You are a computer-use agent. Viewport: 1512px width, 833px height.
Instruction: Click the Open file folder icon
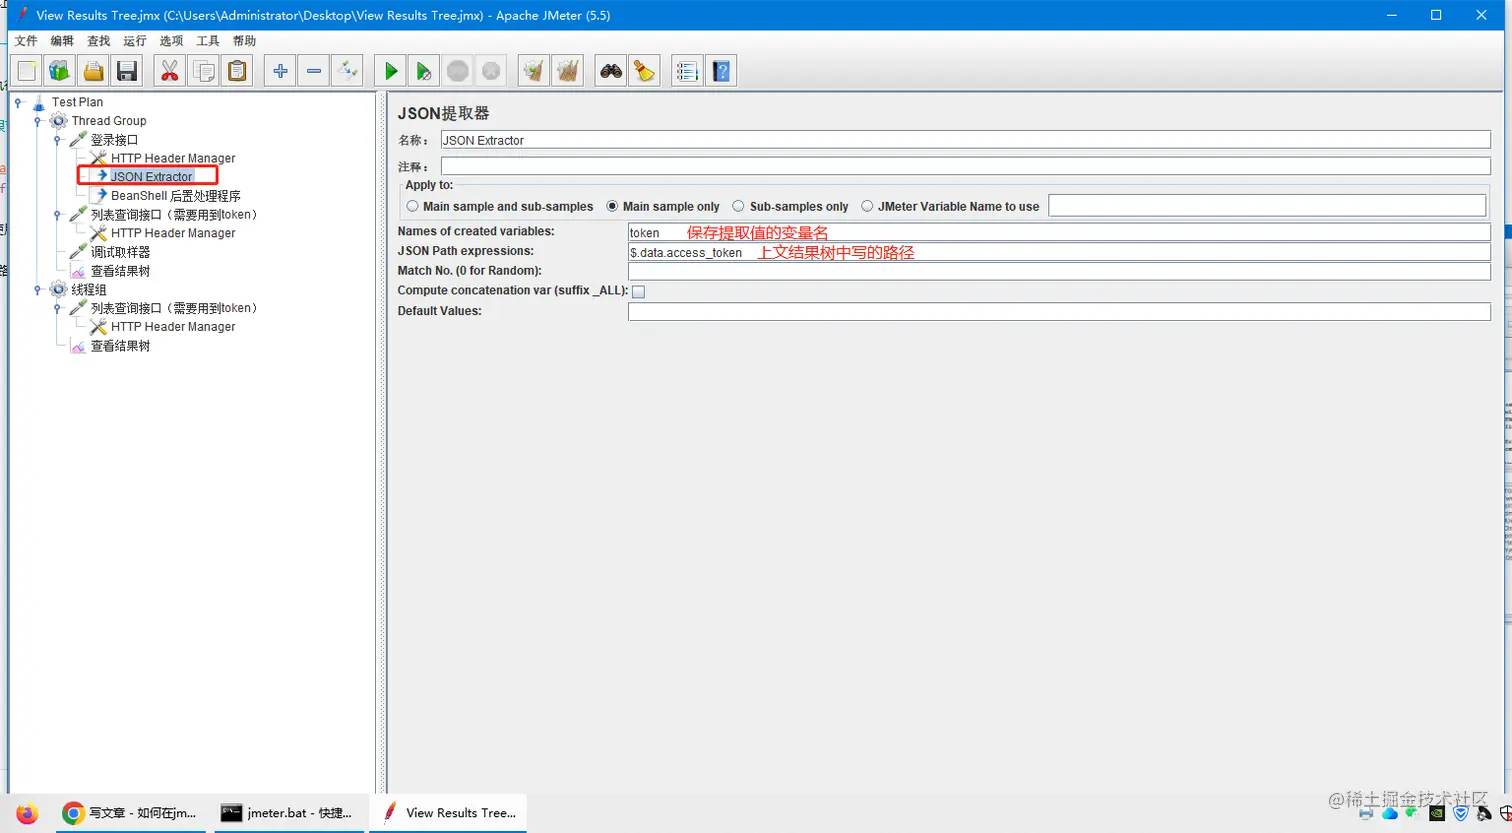click(x=93, y=71)
